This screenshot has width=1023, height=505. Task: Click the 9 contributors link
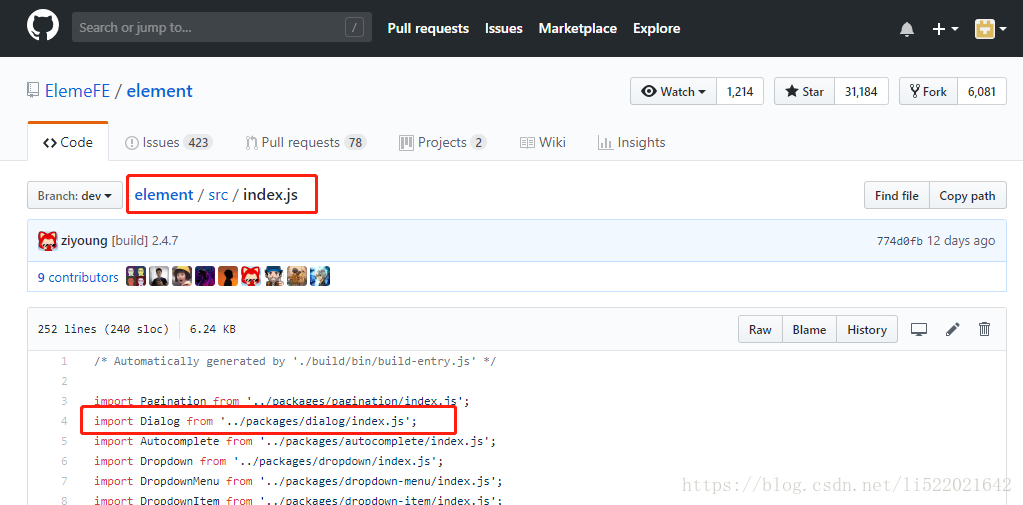click(78, 277)
